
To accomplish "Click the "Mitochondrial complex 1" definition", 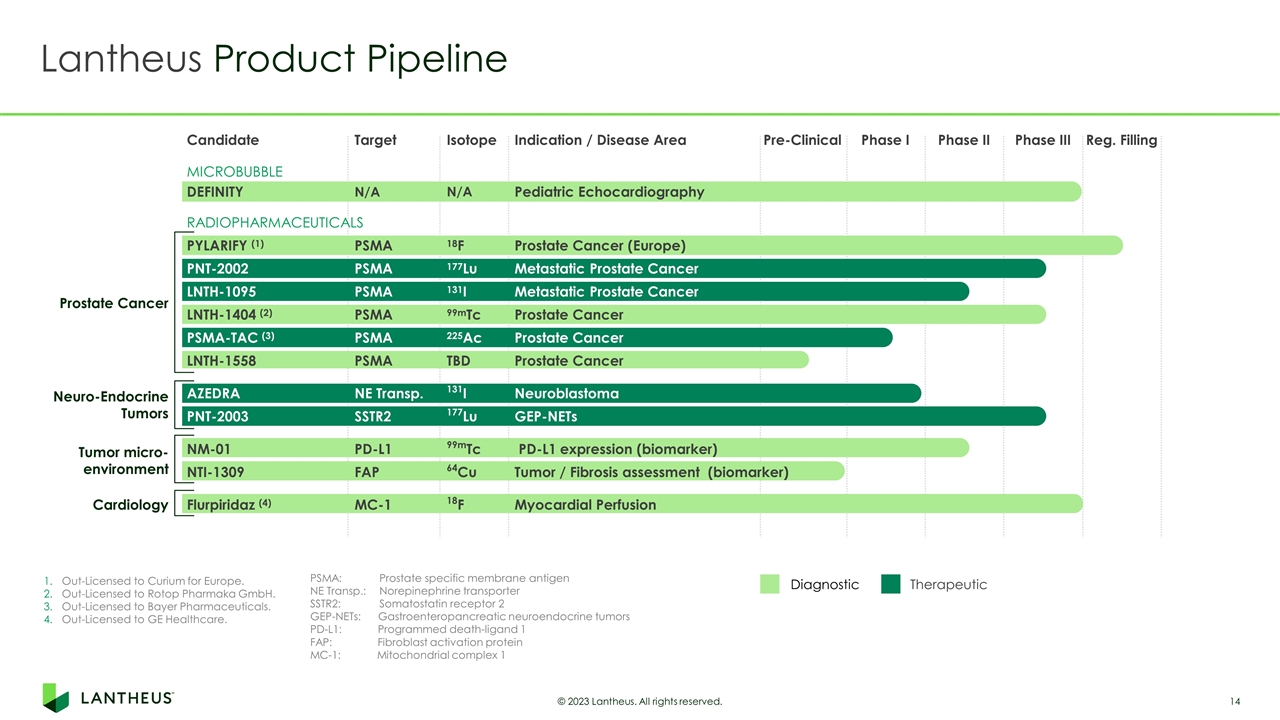I will tap(441, 655).
